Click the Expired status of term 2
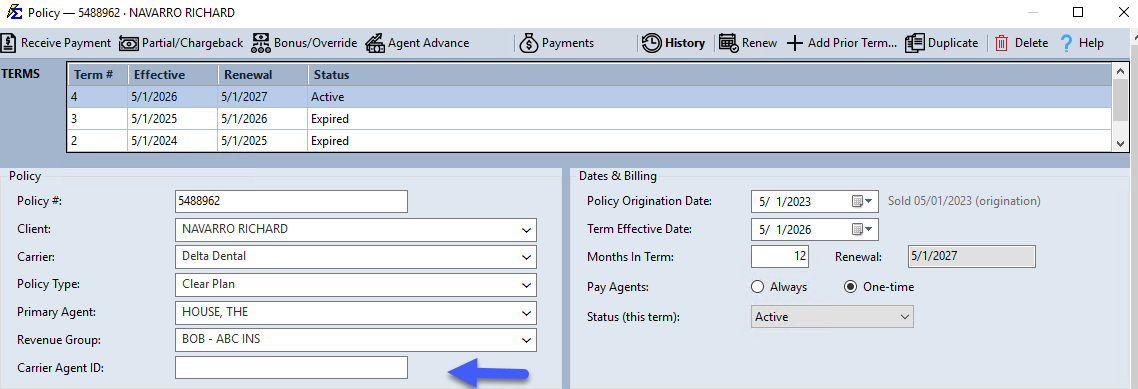 pos(329,141)
